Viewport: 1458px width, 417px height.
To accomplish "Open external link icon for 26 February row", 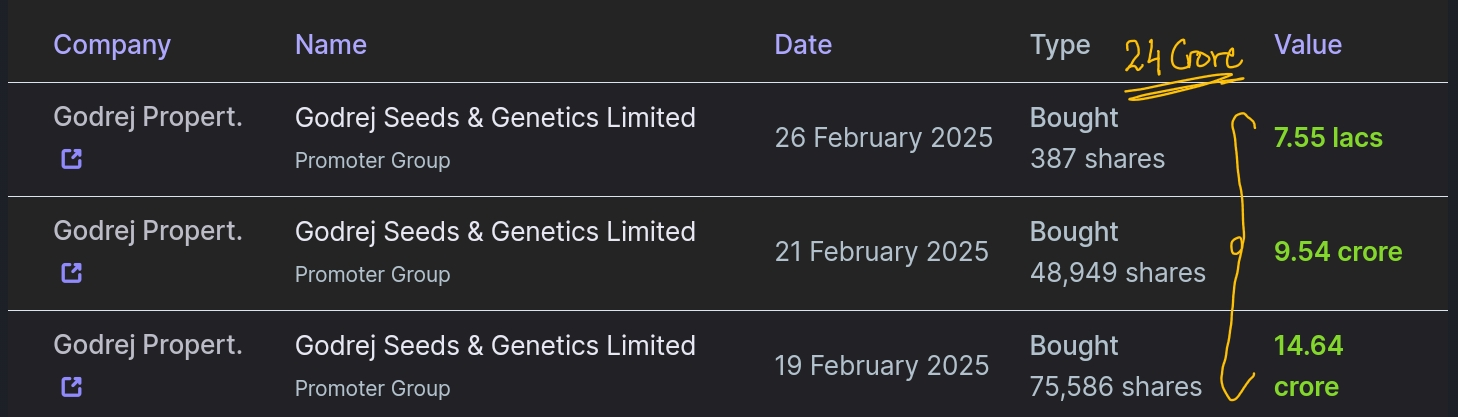I will [x=71, y=159].
